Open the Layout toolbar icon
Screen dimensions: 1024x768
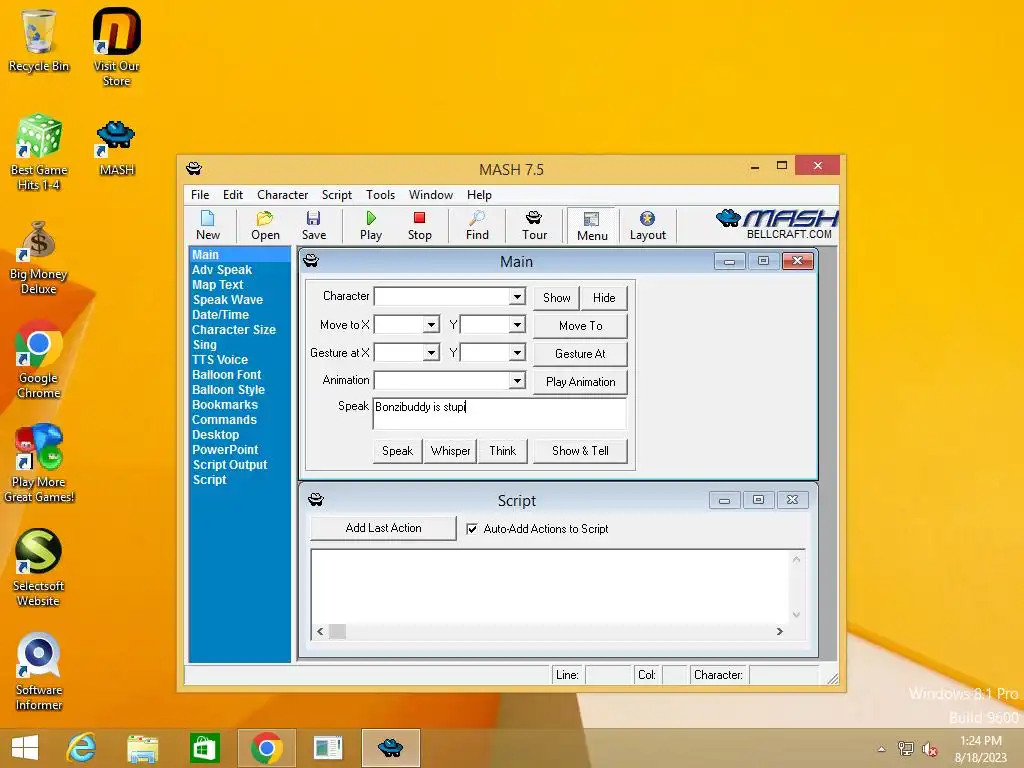tap(647, 225)
